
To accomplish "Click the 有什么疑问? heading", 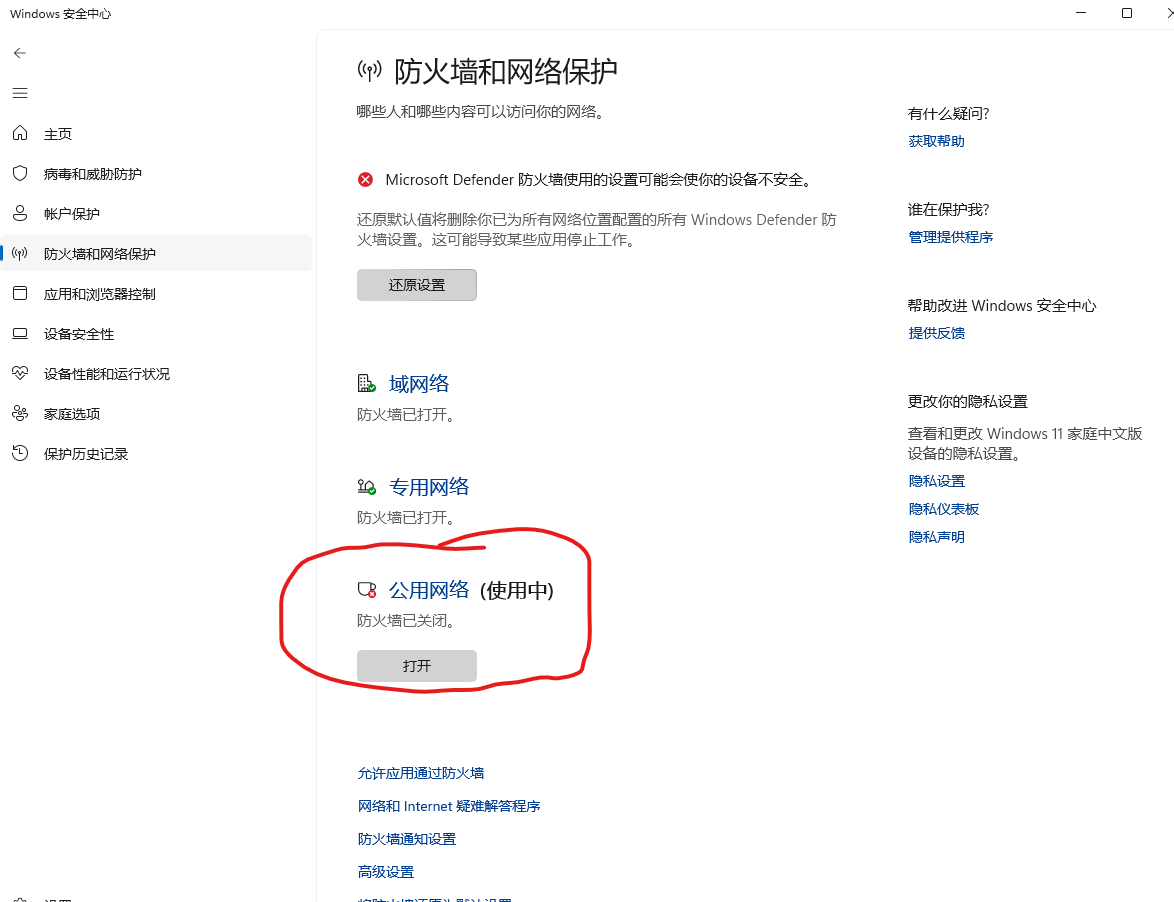I will pyautogui.click(x=948, y=114).
